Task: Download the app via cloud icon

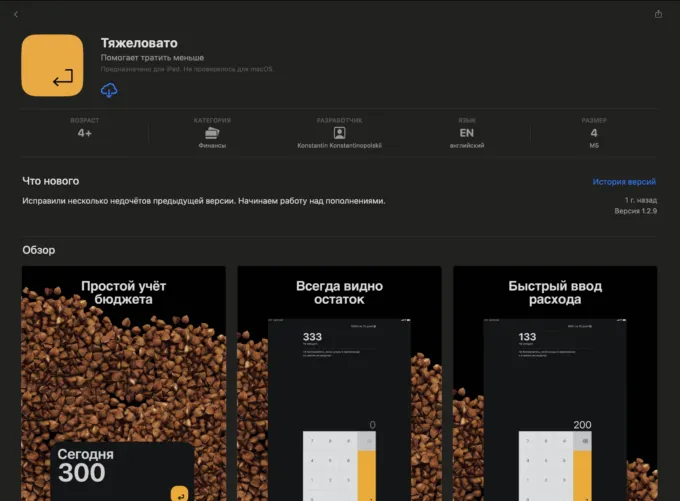Action: [109, 91]
